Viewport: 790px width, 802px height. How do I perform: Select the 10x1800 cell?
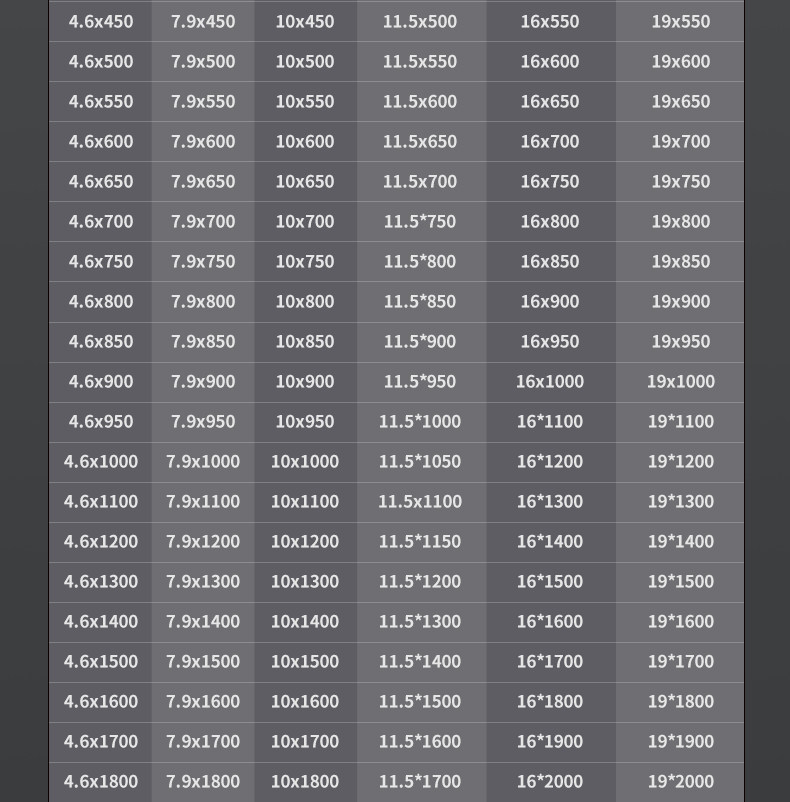click(x=305, y=782)
